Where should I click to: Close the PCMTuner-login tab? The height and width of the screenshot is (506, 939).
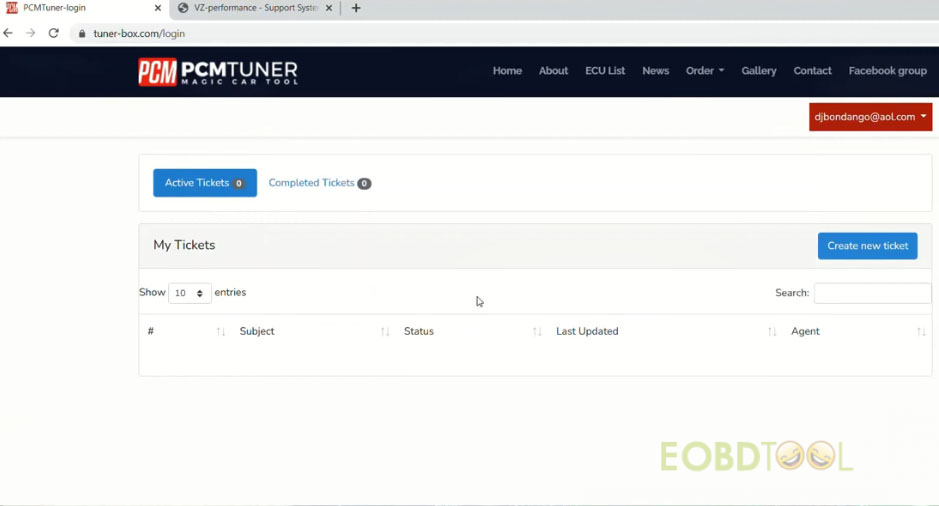(158, 8)
